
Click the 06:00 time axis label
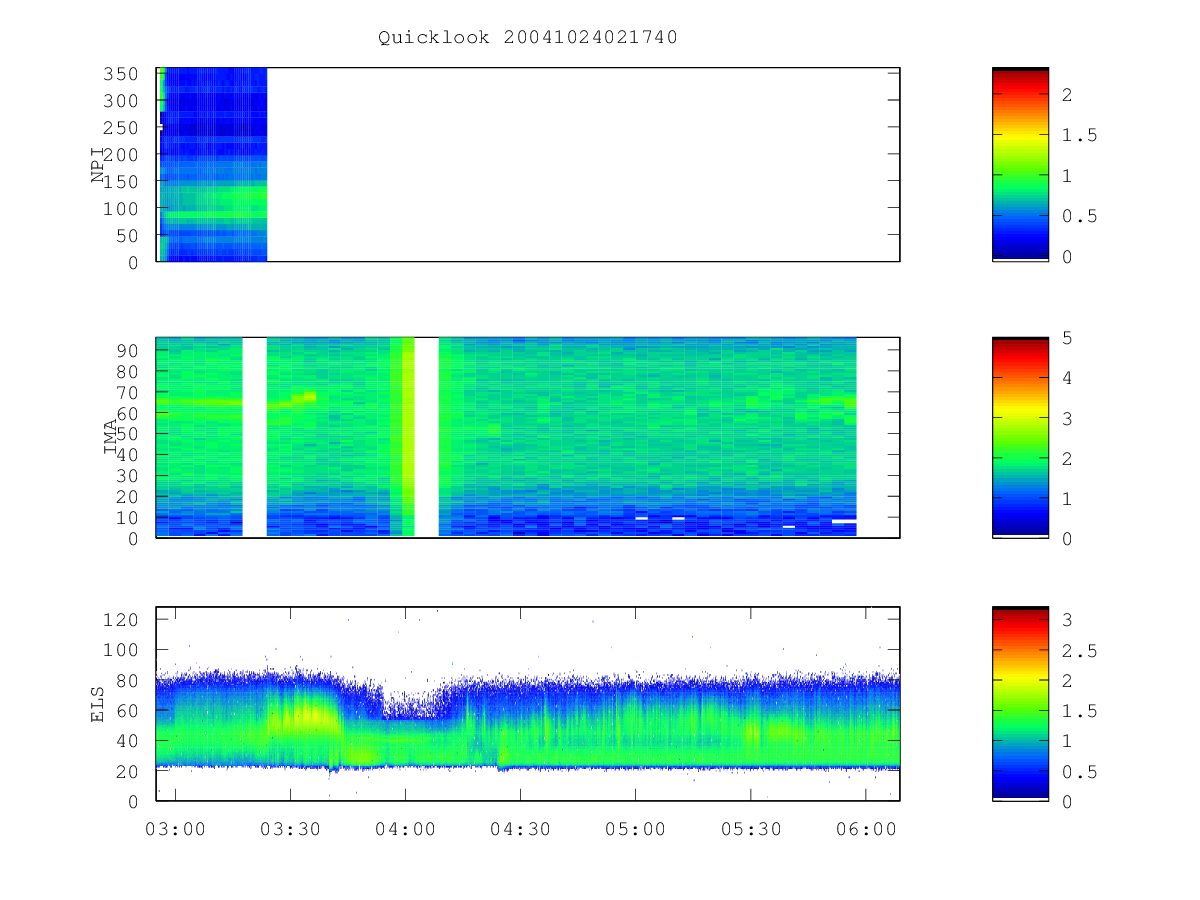click(x=865, y=829)
